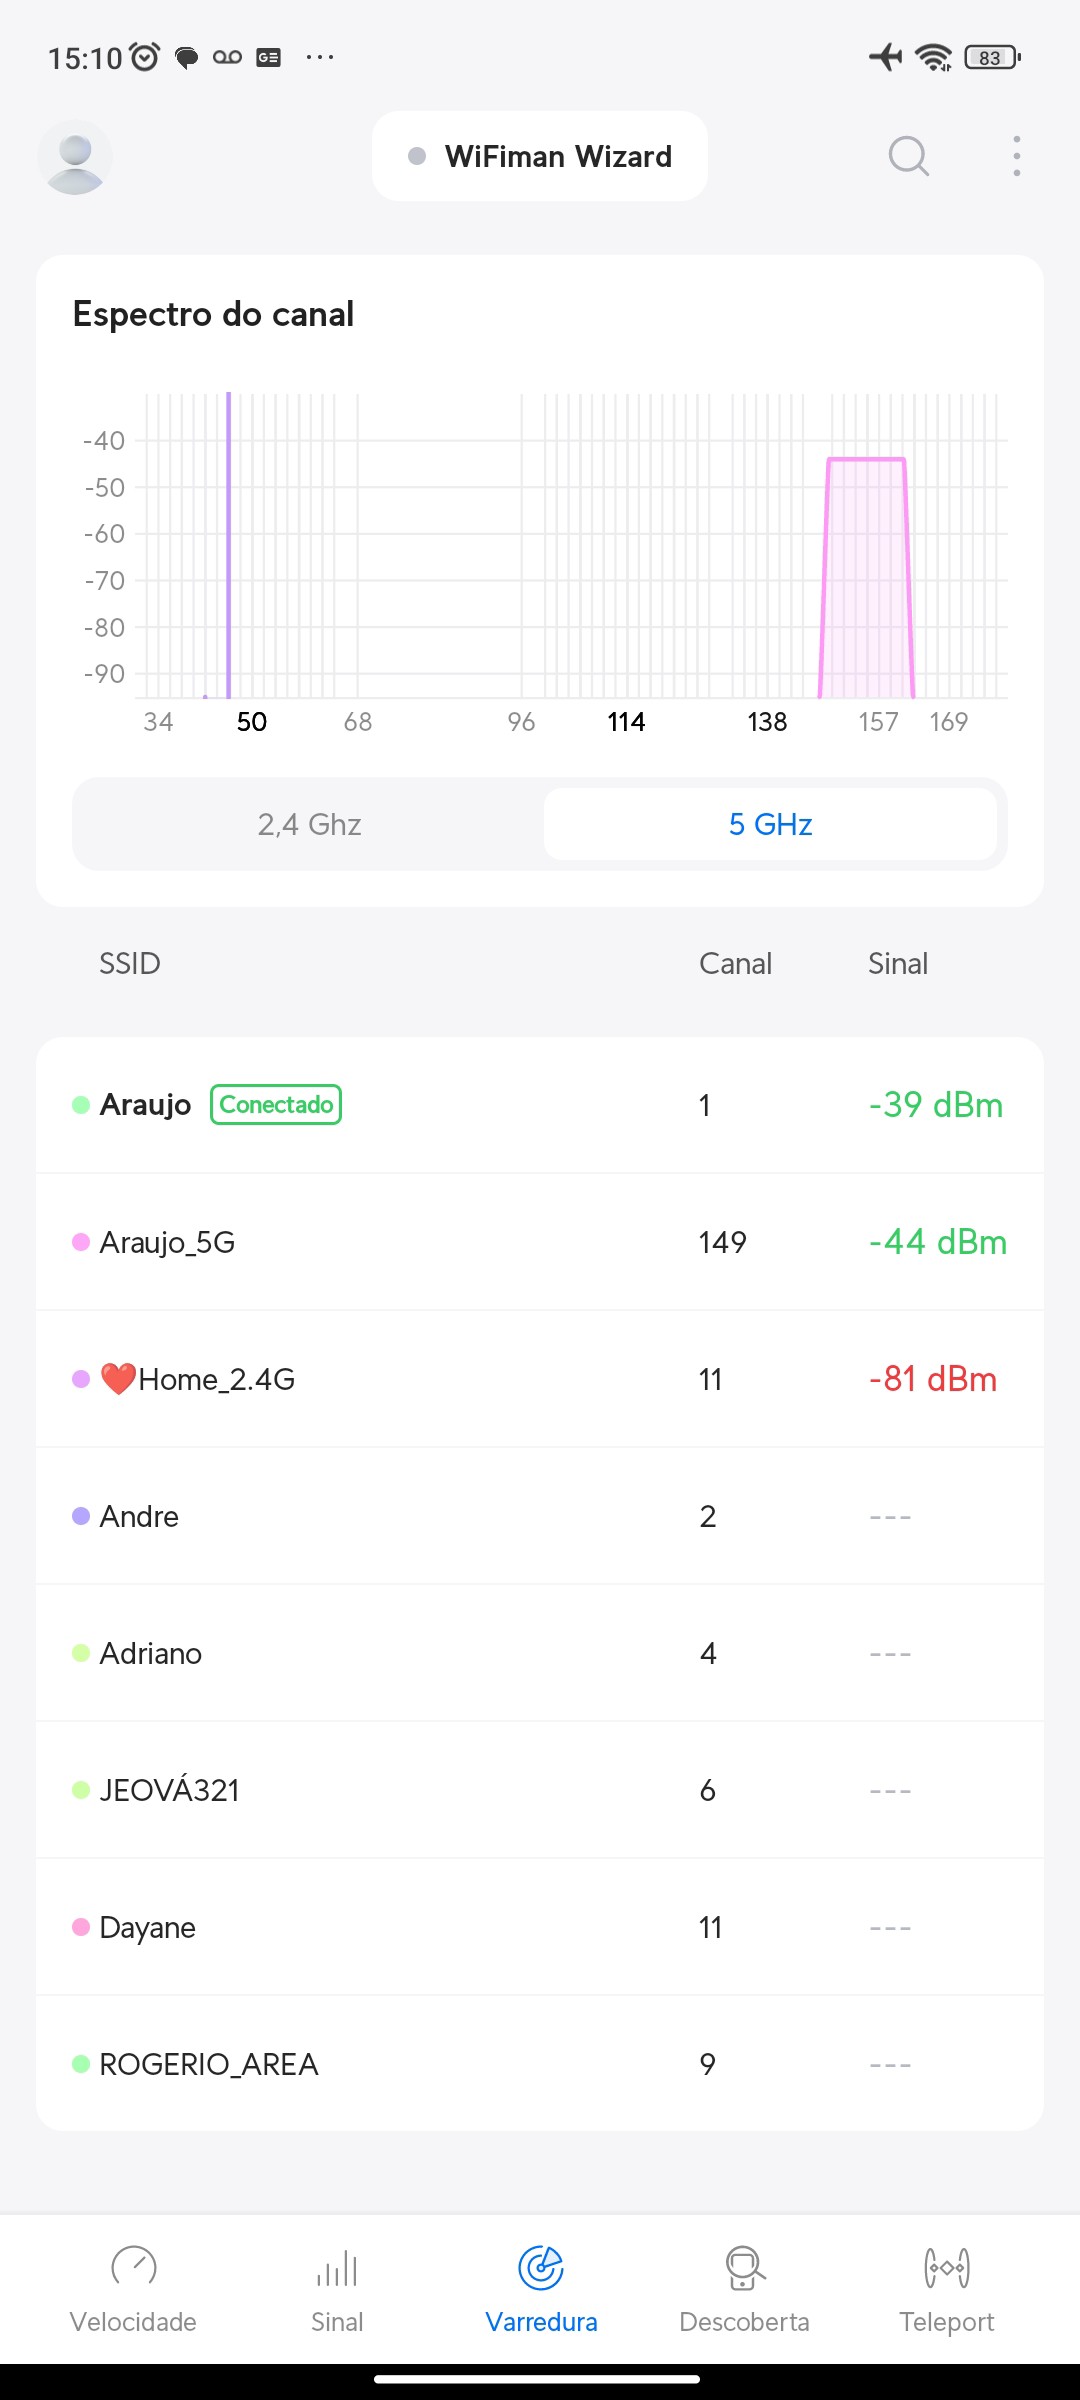Select the JEOVÁ321 network row
Viewport: 1080px width, 2400px height.
click(x=540, y=1790)
